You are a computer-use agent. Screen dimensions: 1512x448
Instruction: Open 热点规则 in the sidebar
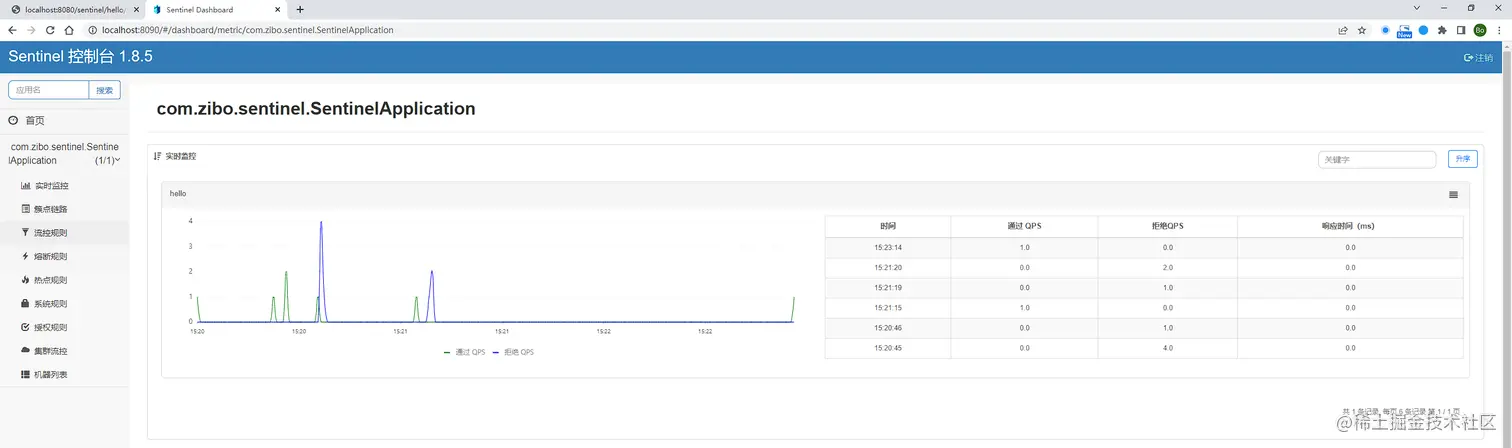(64, 280)
